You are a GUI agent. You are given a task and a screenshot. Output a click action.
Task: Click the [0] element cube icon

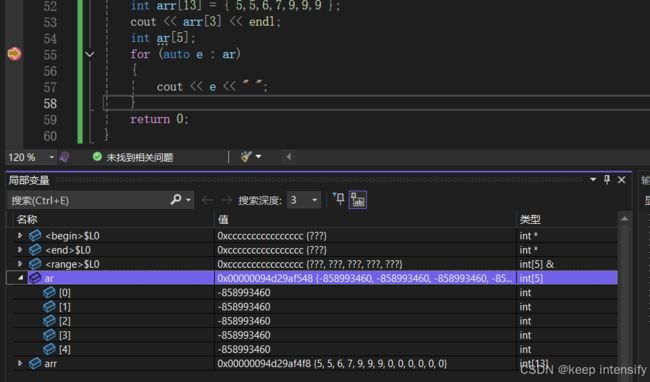(x=49, y=292)
